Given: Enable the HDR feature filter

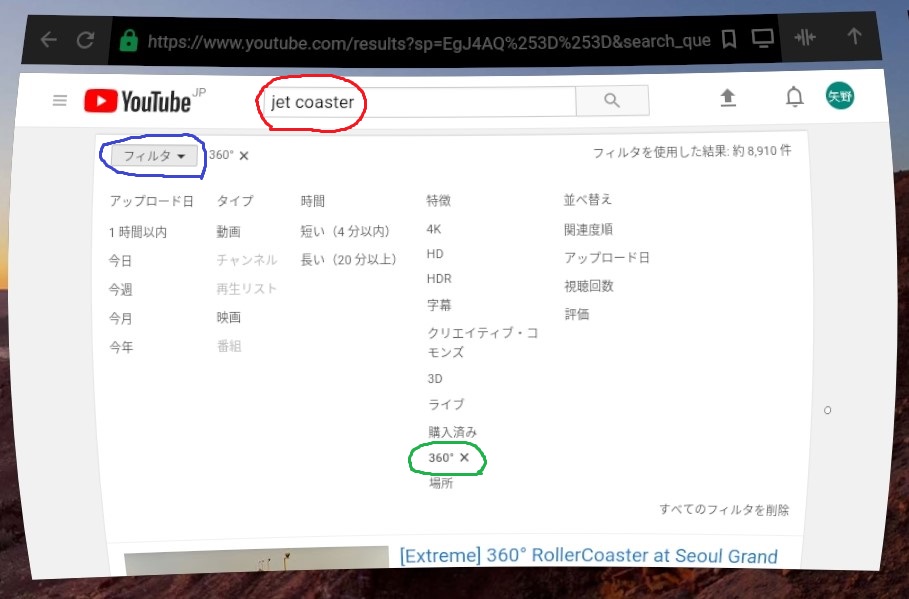Looking at the screenshot, I should tap(439, 279).
